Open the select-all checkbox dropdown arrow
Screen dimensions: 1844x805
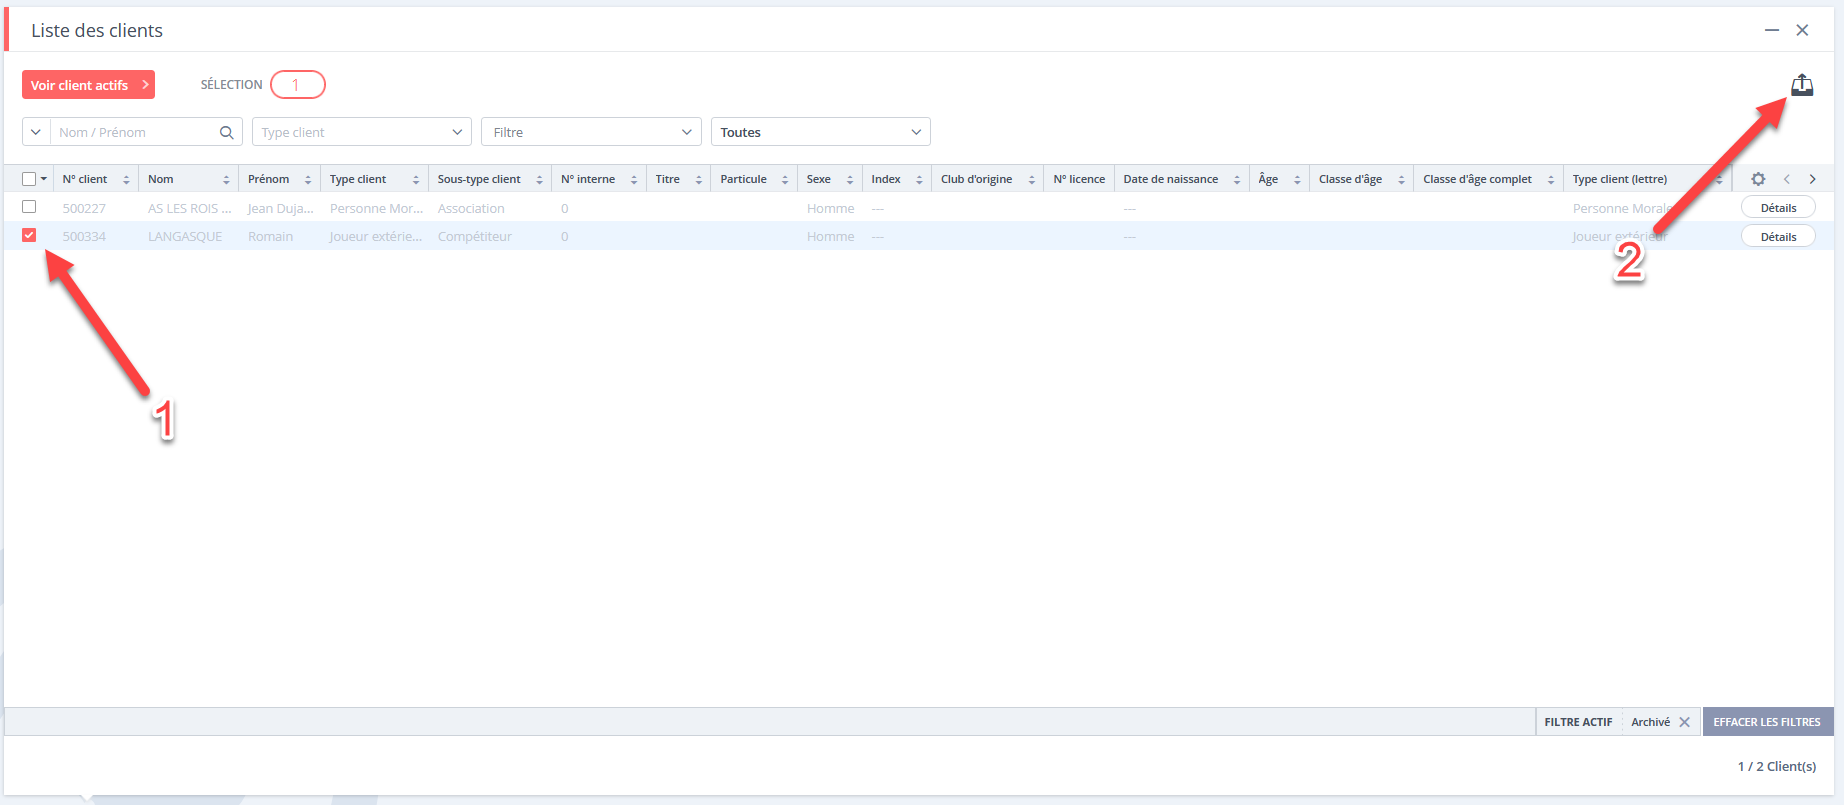pyautogui.click(x=44, y=179)
